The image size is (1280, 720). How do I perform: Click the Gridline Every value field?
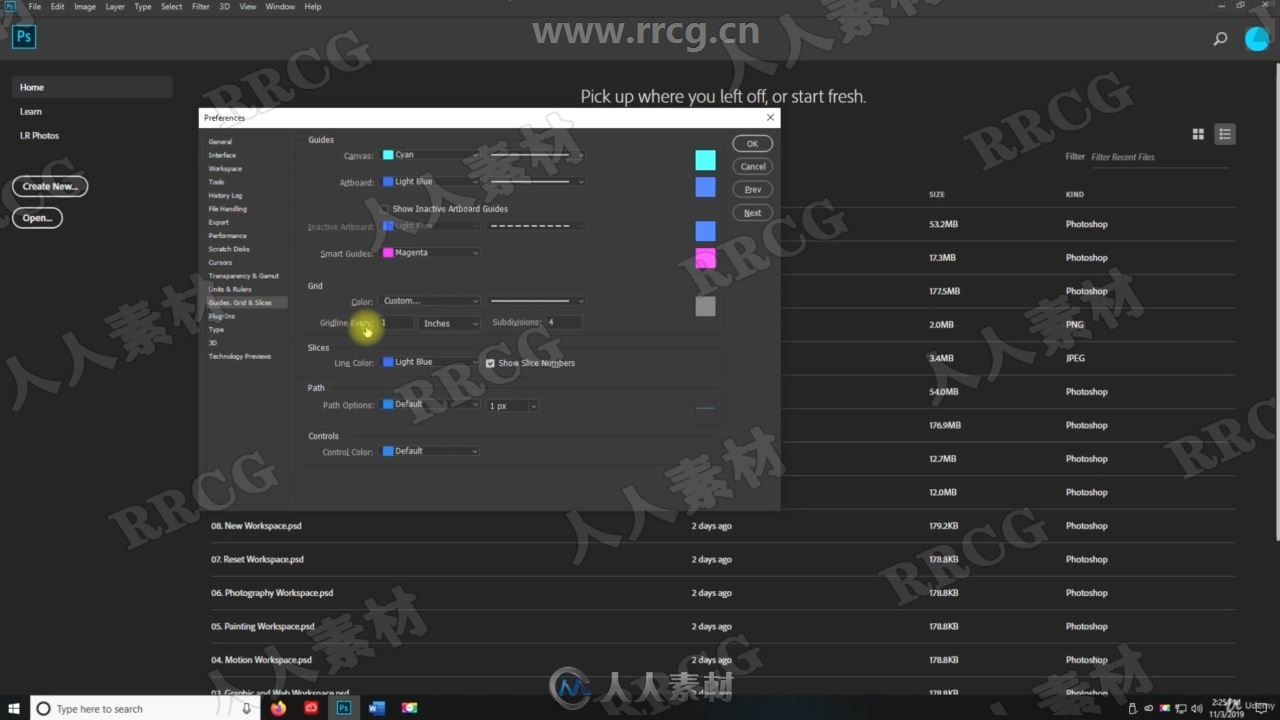tap(396, 323)
